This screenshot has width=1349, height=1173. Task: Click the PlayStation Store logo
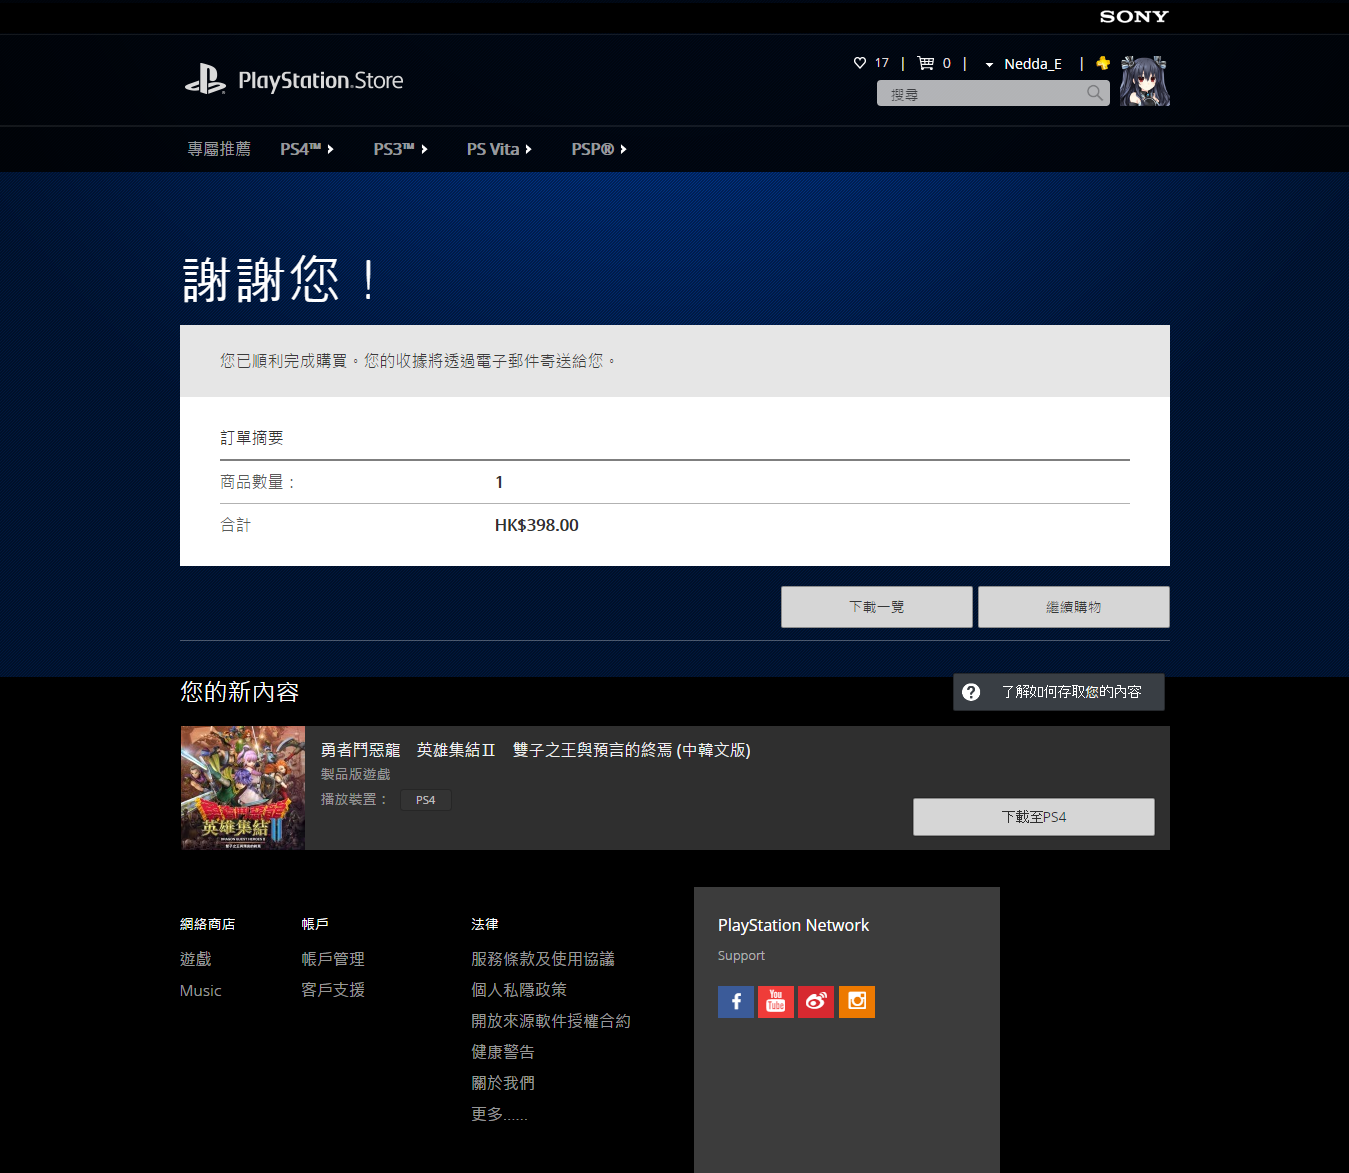[294, 80]
